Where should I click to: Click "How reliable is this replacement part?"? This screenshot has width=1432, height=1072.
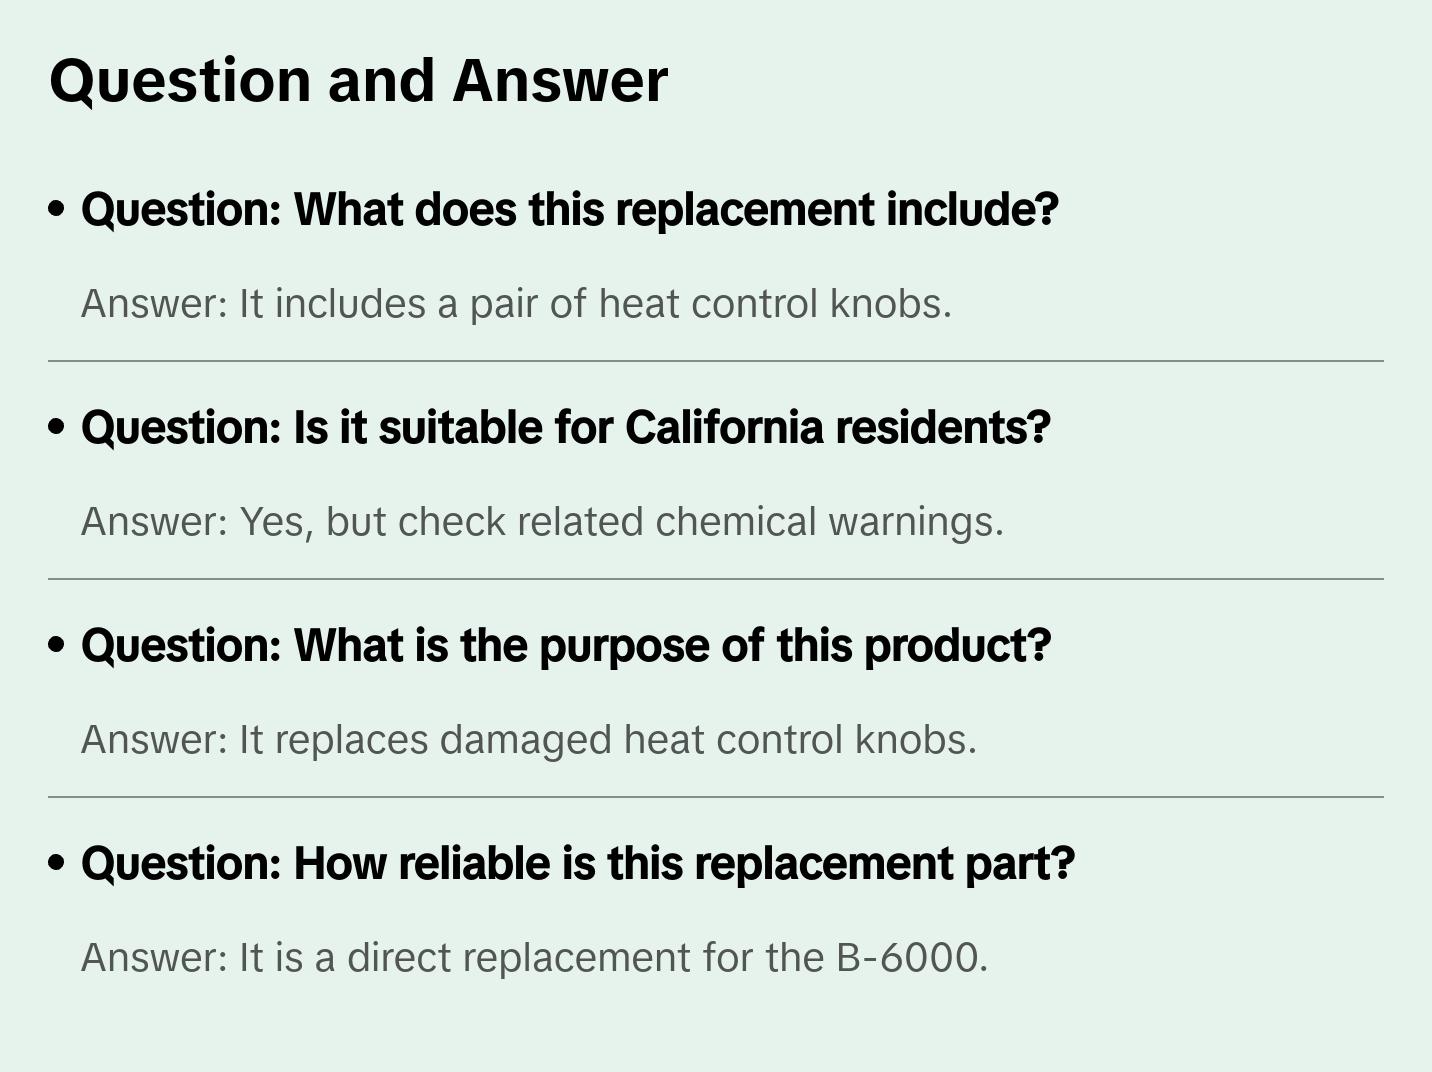(x=577, y=864)
